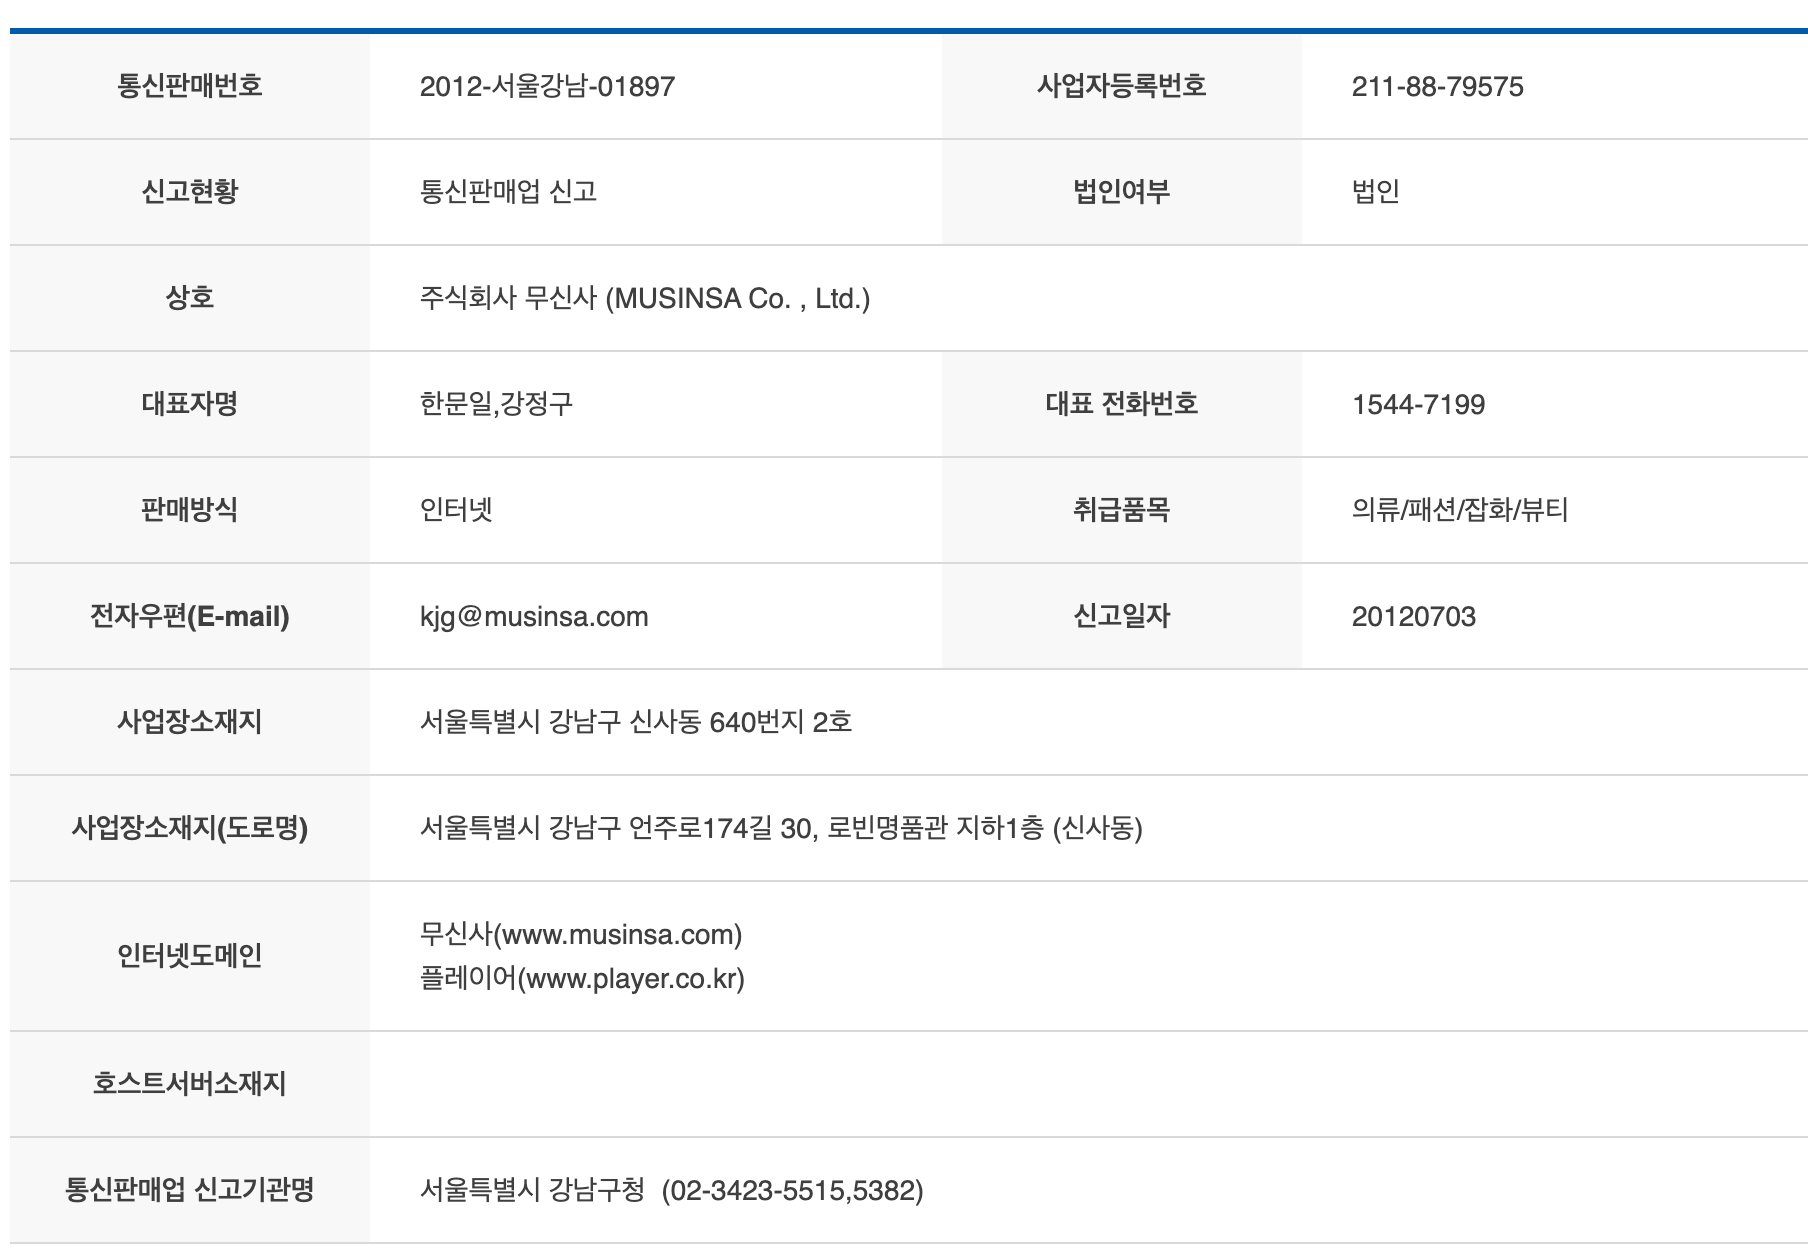Select address 서울특별시 강남구 신사동 640번지 2호
The image size is (1808, 1260).
pos(636,722)
